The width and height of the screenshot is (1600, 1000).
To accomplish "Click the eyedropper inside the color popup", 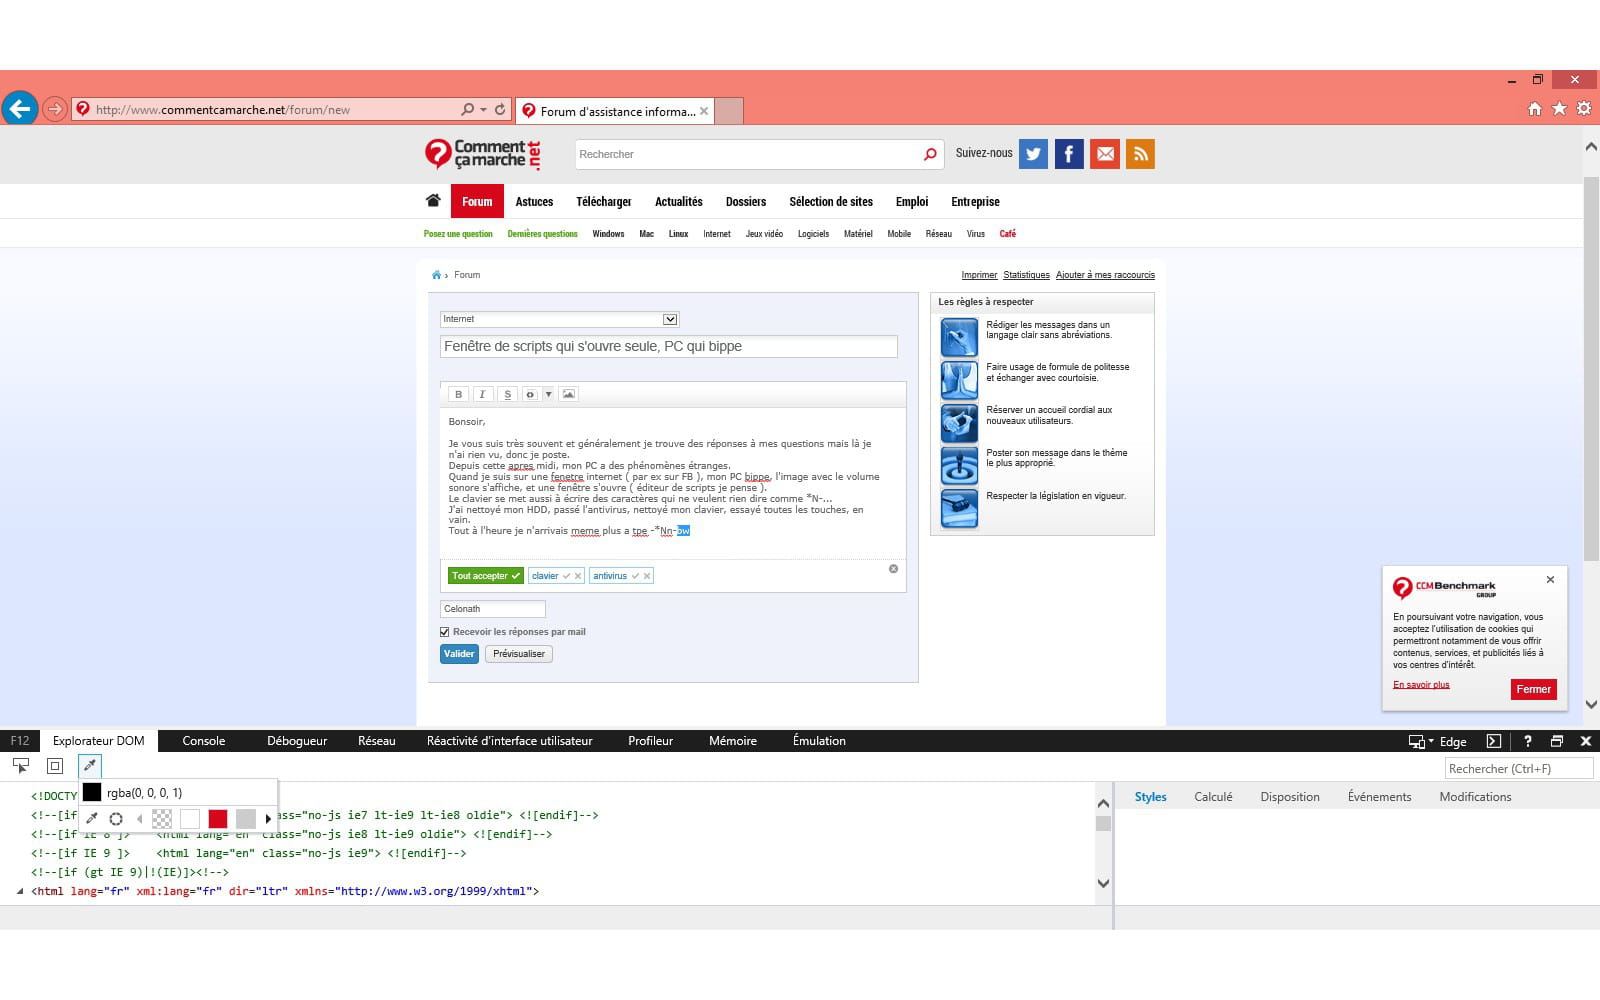I will [x=92, y=819].
